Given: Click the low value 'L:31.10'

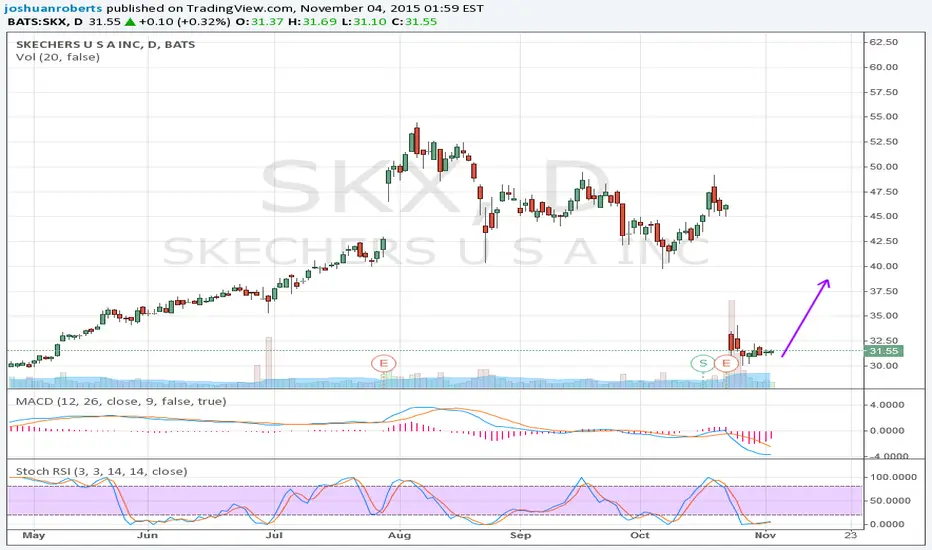Looking at the screenshot, I should [364, 21].
